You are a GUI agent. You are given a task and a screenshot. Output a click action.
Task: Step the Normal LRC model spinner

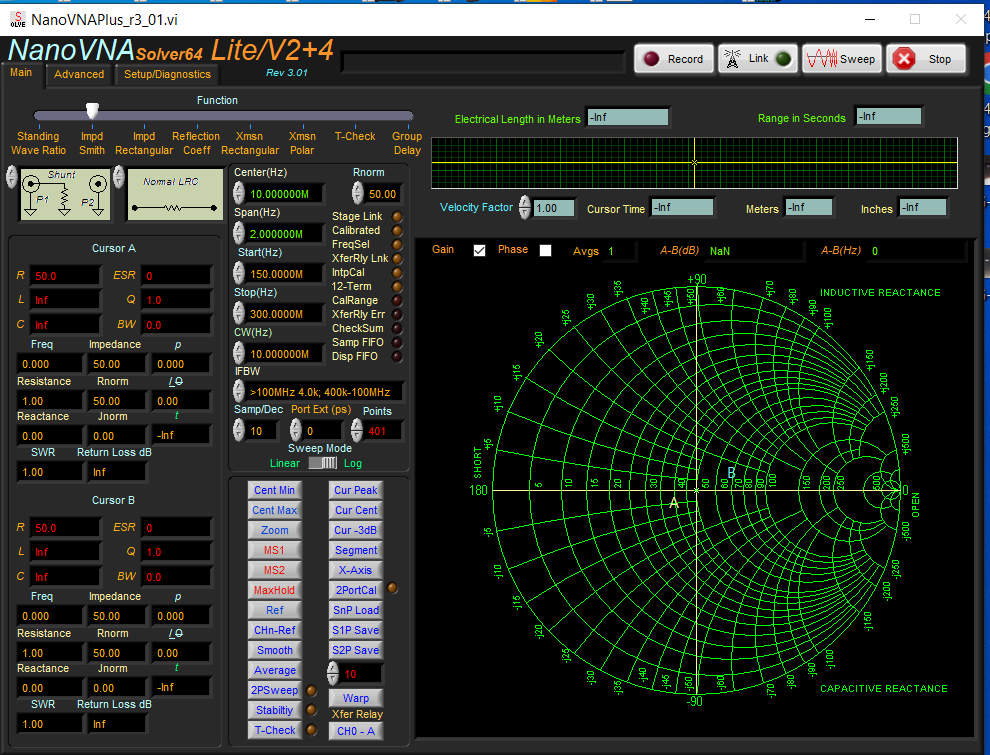(119, 177)
